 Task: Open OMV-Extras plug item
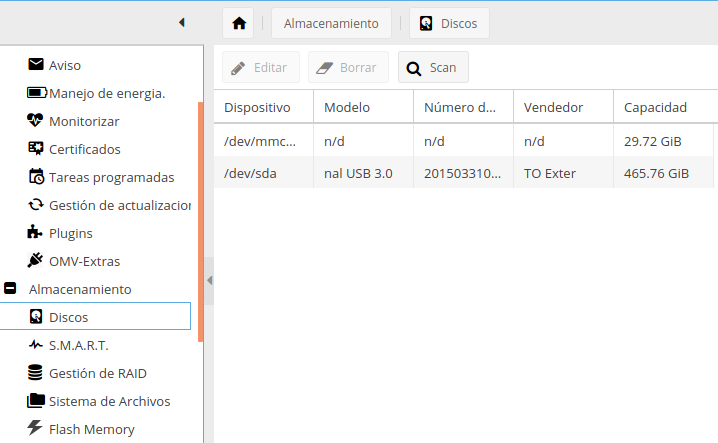tap(84, 261)
